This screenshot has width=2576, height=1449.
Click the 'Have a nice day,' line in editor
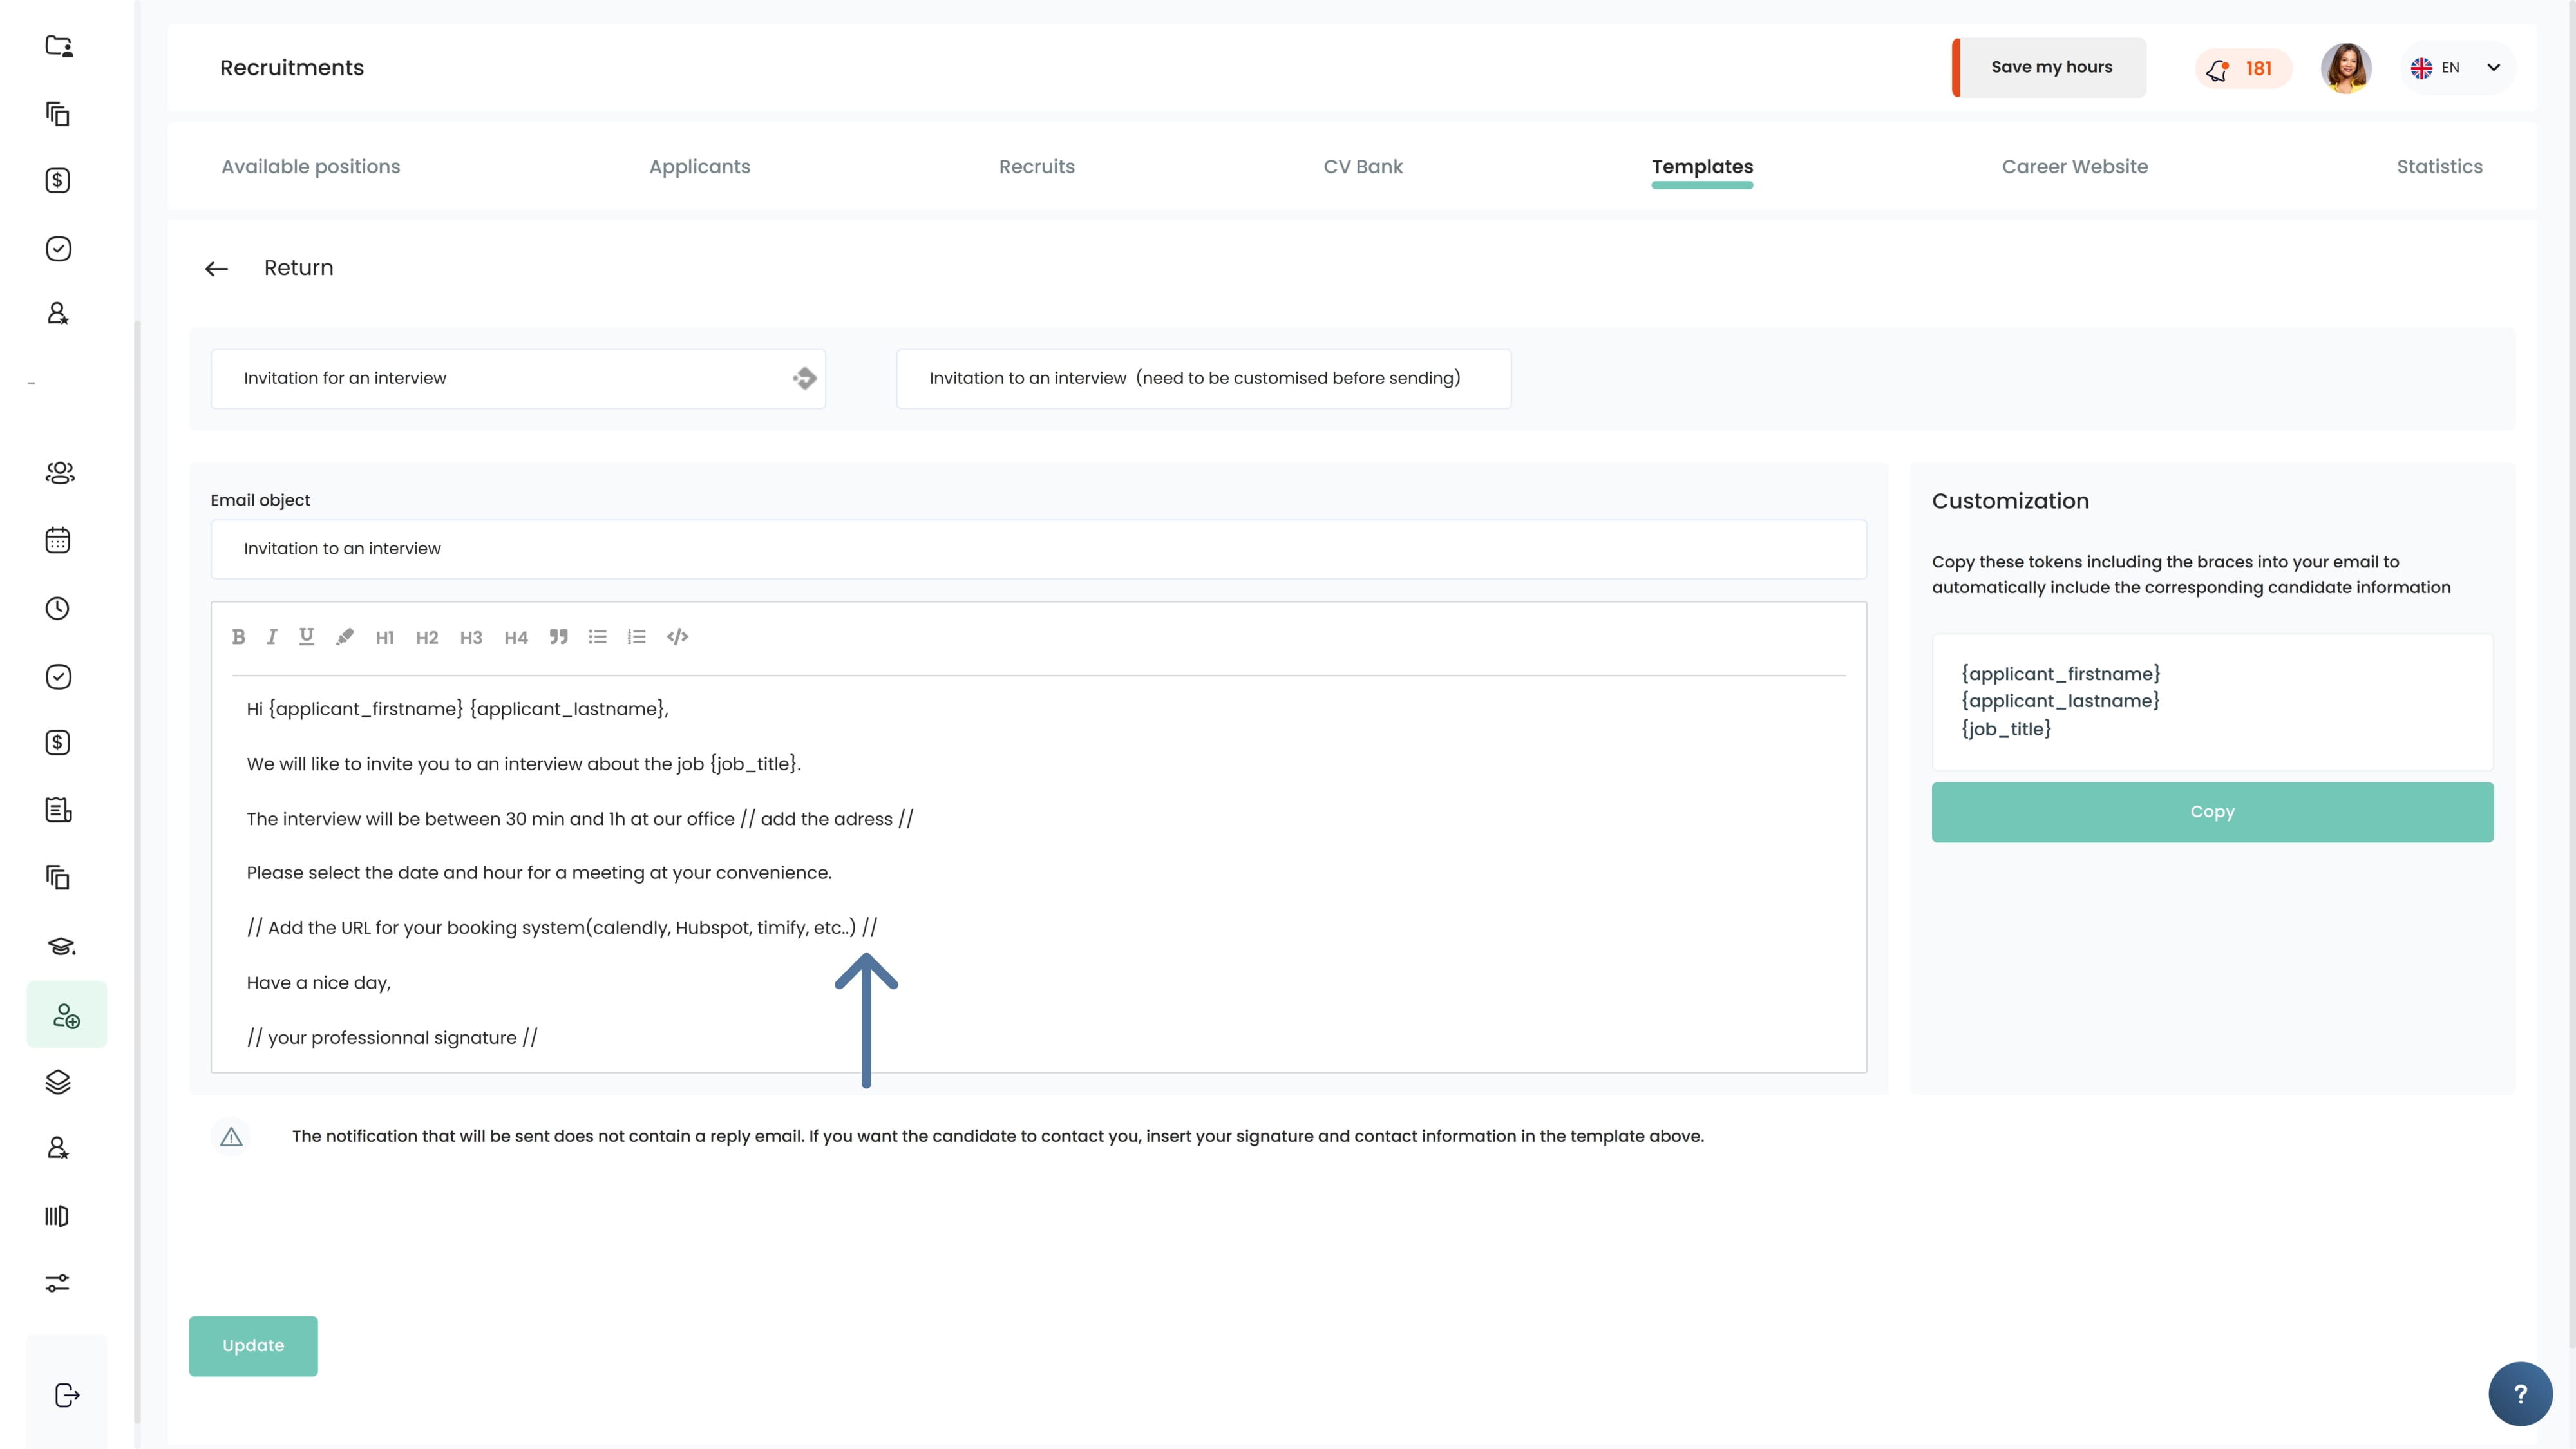pos(319,983)
